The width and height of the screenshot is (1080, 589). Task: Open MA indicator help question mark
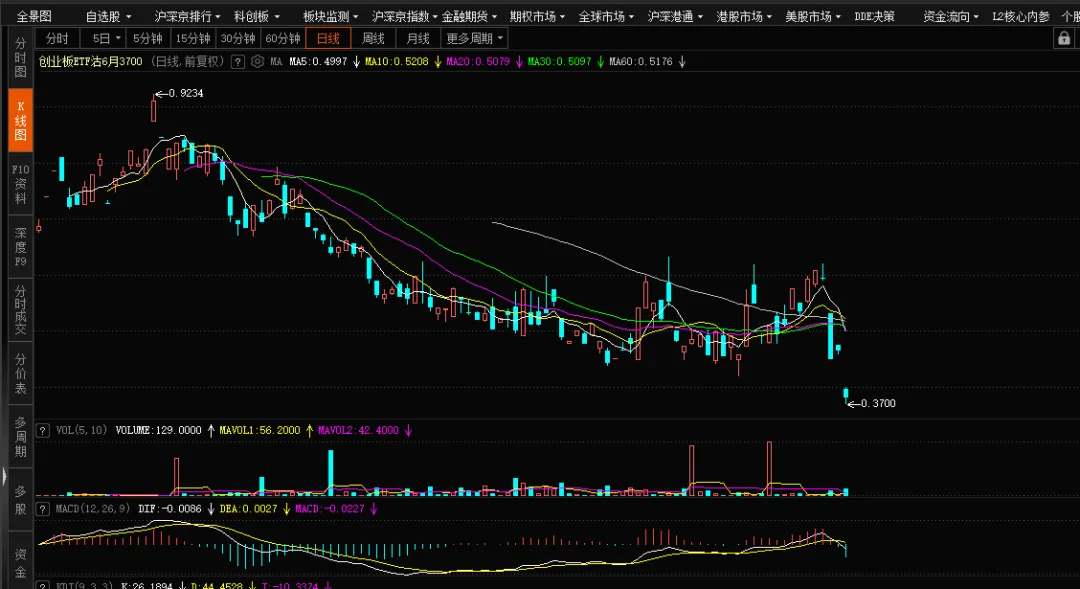pyautogui.click(x=238, y=62)
